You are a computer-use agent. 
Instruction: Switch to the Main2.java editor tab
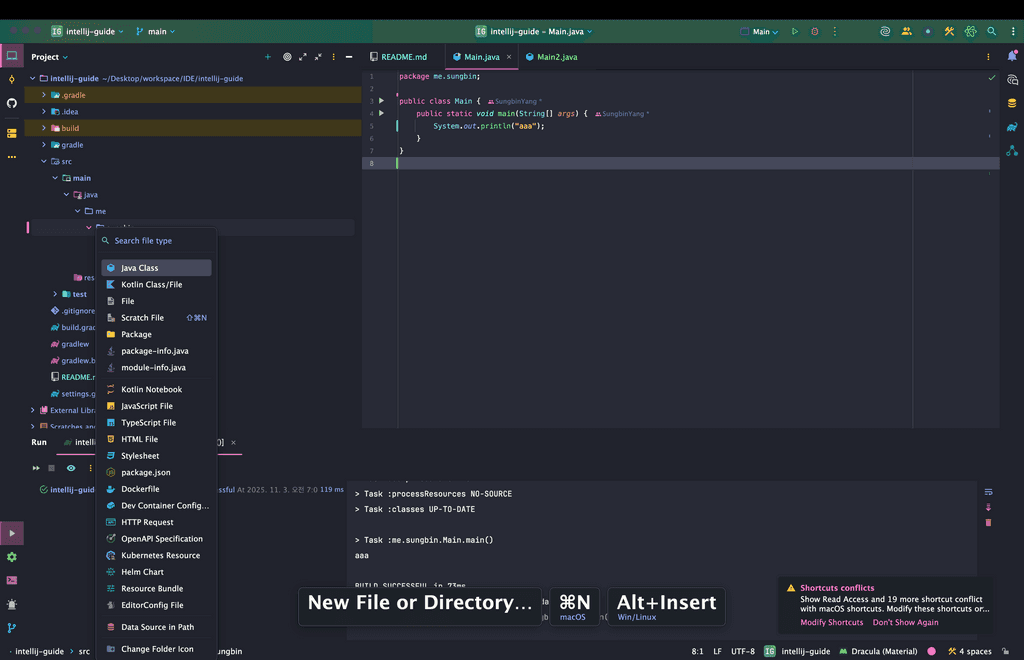[x=557, y=57]
